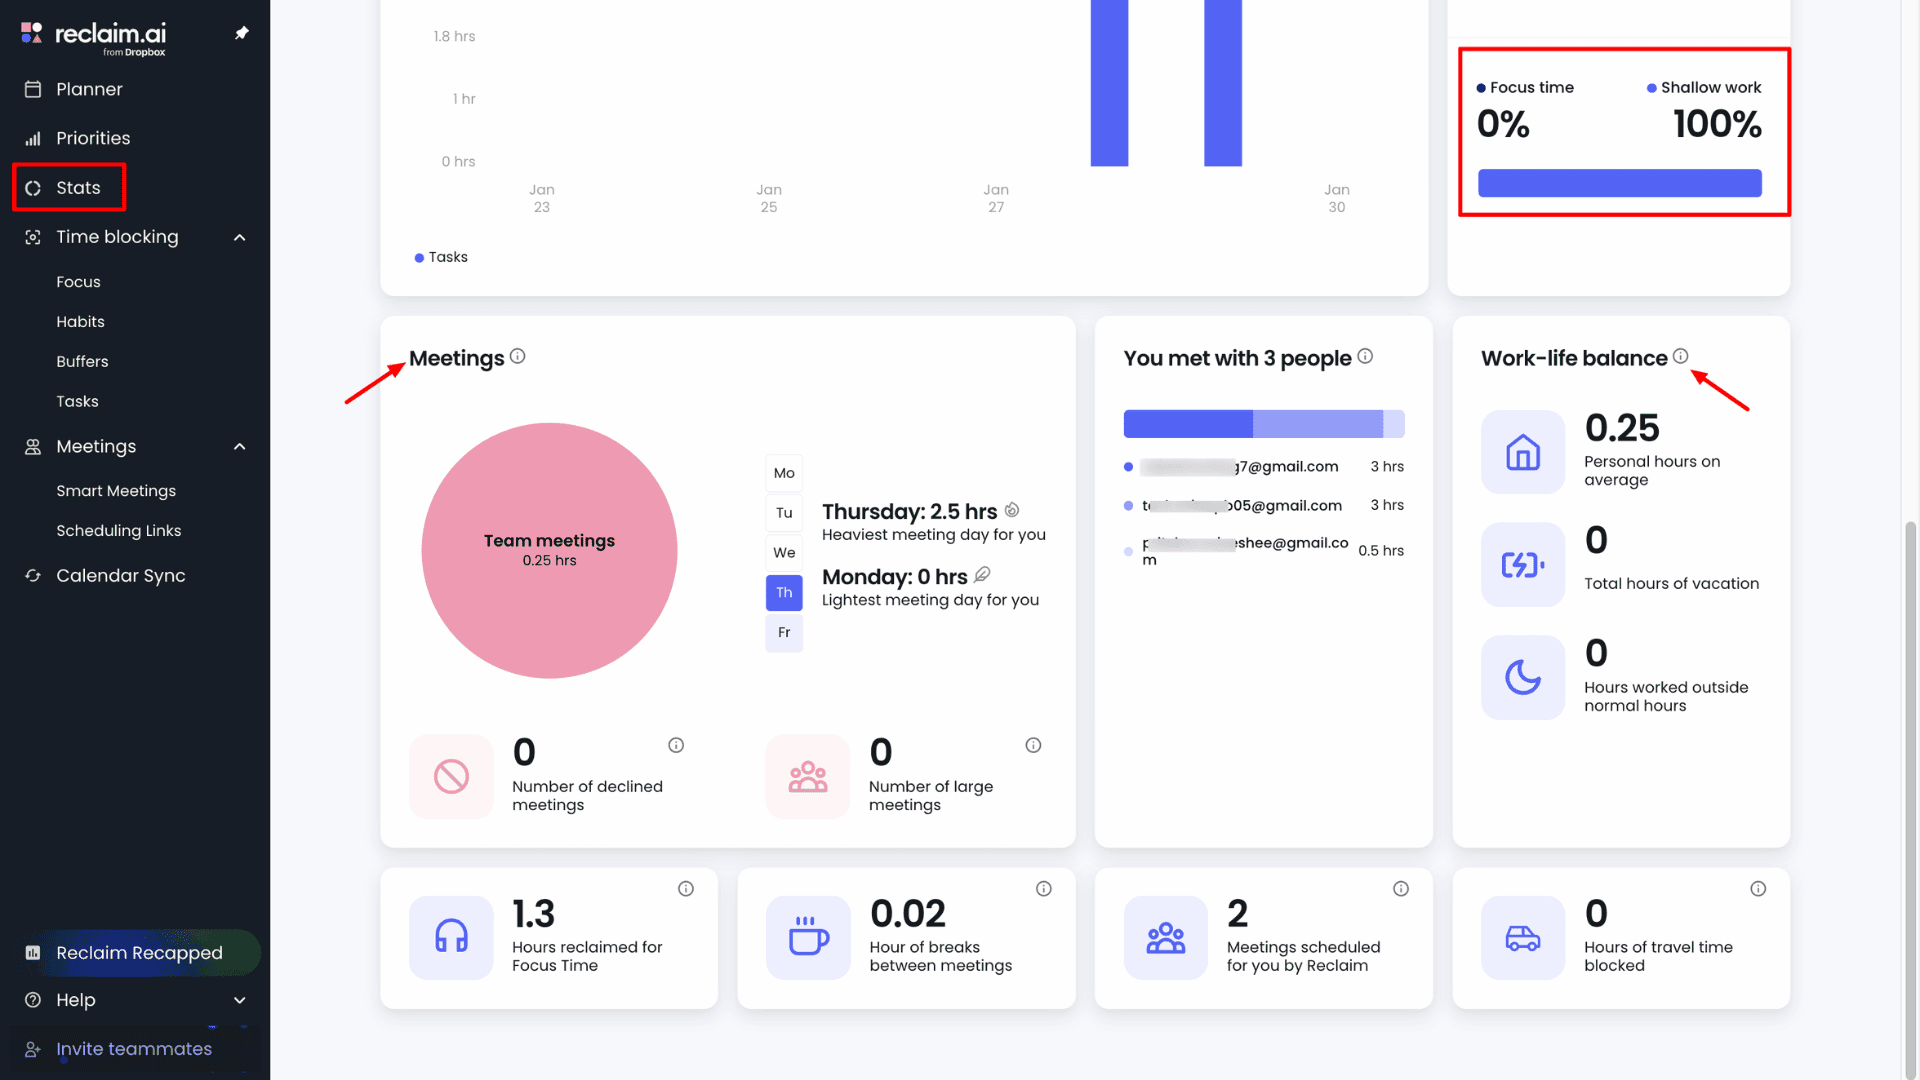Click the pin sidebar icon
Image resolution: width=1920 pixels, height=1080 pixels.
(x=241, y=33)
